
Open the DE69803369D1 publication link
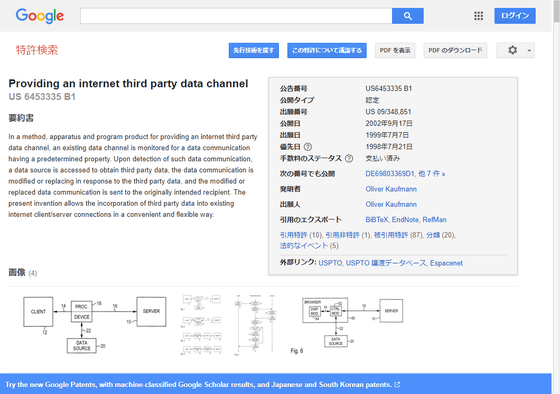pyautogui.click(x=390, y=174)
